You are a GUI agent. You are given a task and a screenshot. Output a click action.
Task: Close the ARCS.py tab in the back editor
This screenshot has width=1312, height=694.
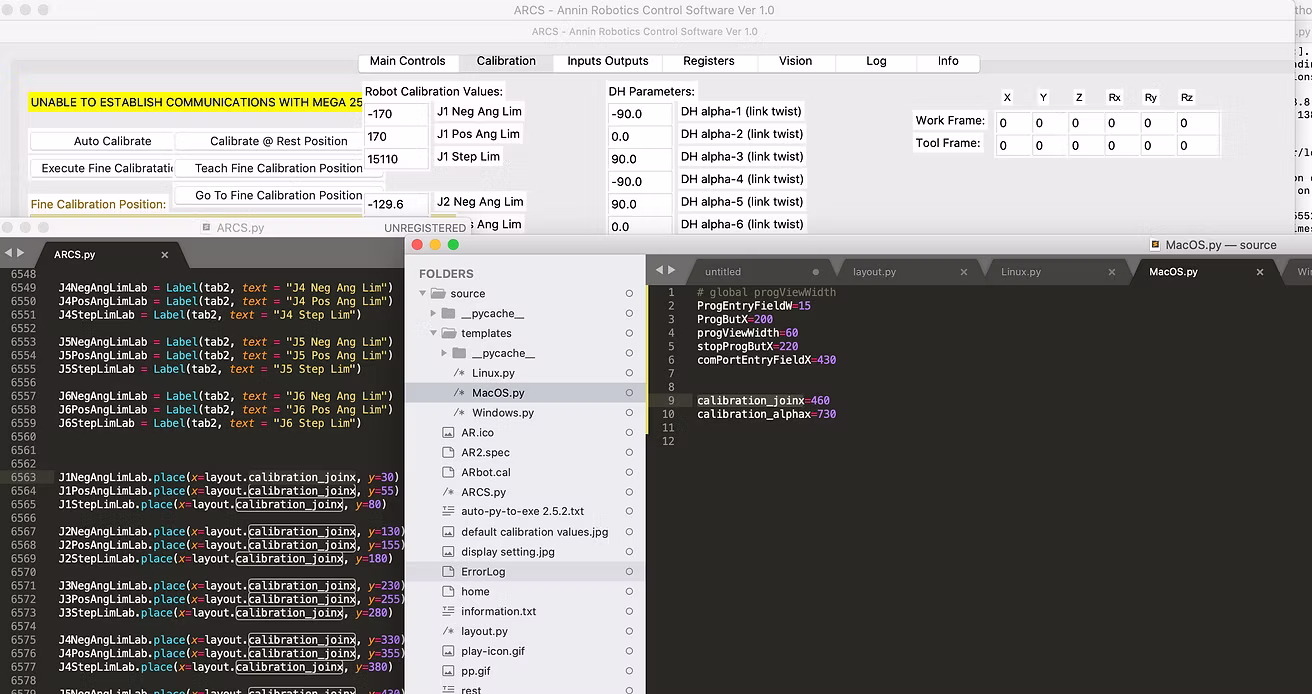click(x=165, y=255)
